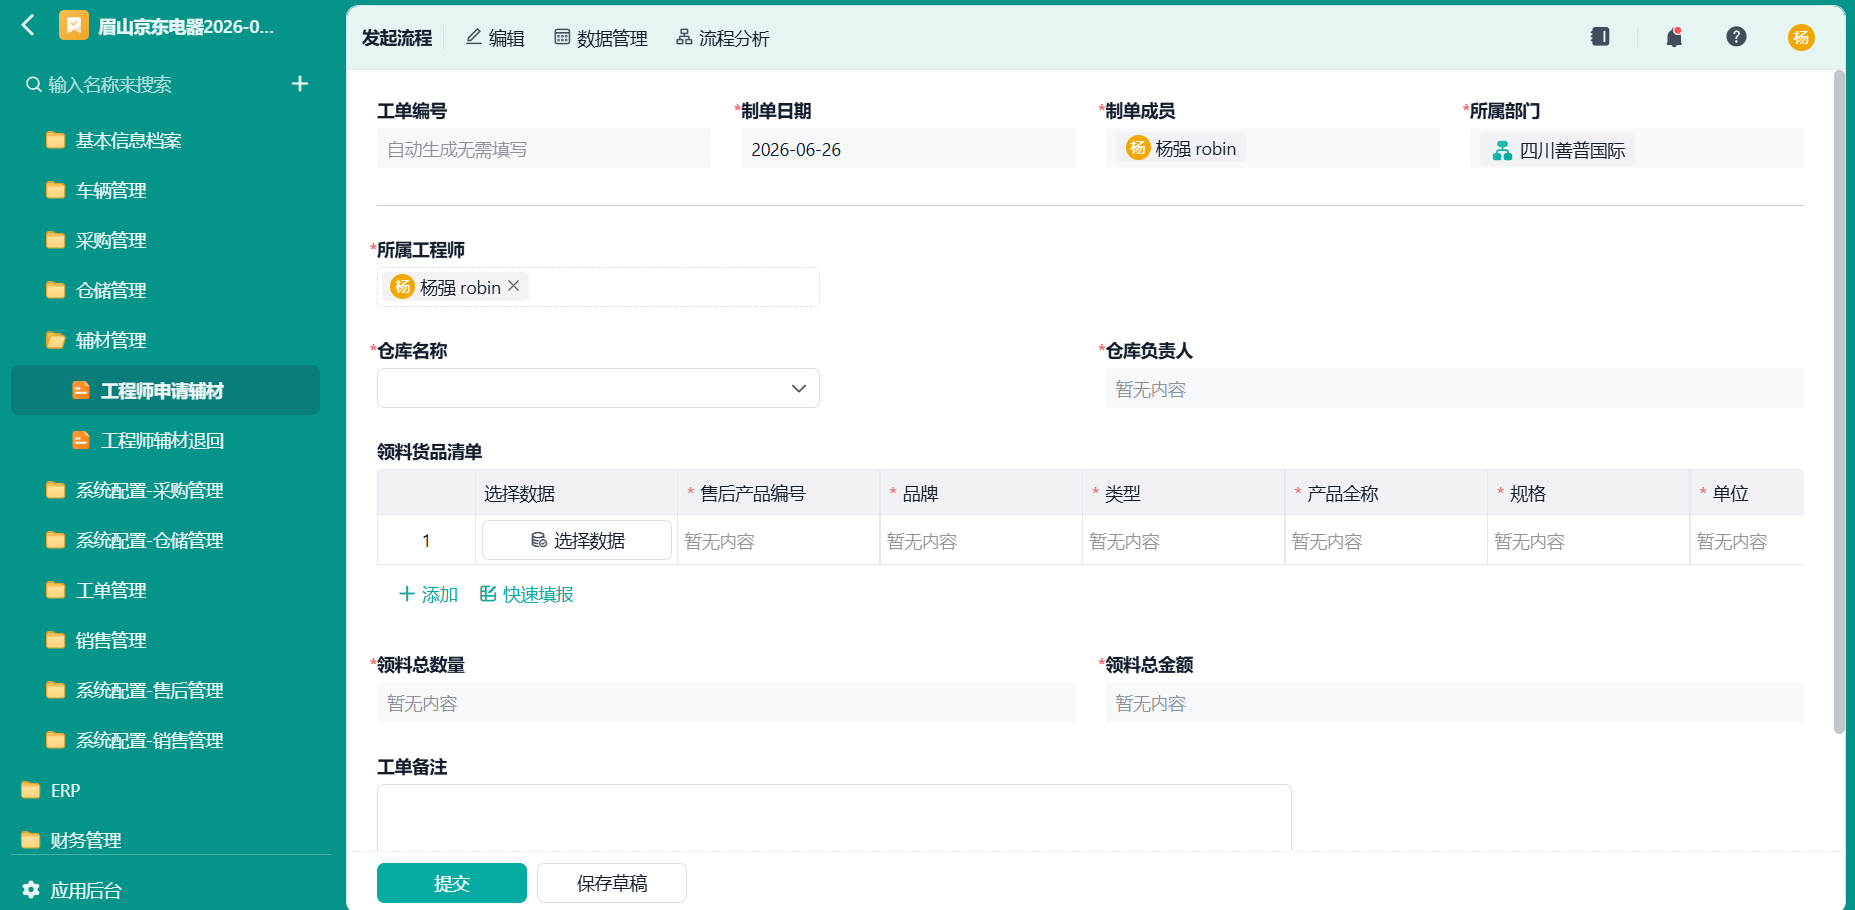Click the 仓库负责人 empty value field
The height and width of the screenshot is (910, 1855).
click(x=1454, y=388)
